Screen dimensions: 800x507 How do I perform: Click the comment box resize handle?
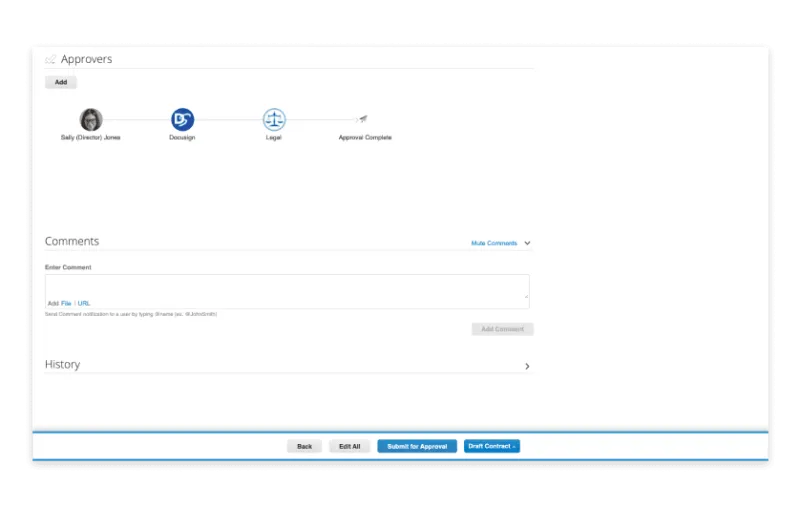[x=526, y=296]
